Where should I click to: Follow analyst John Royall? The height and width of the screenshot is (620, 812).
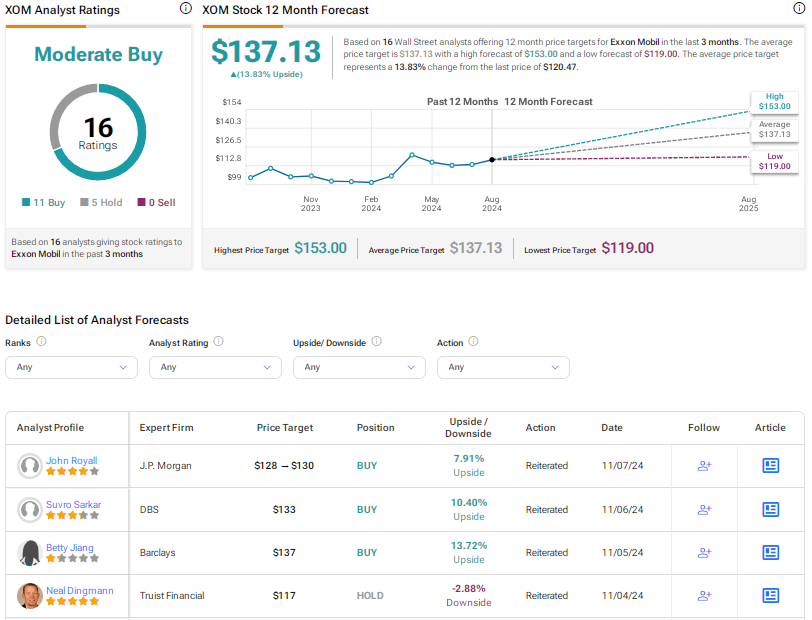[x=704, y=466]
